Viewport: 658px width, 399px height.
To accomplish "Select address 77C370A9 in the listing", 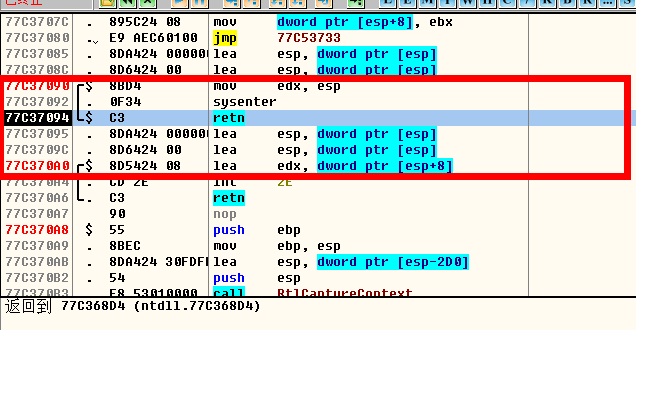I will (37, 246).
